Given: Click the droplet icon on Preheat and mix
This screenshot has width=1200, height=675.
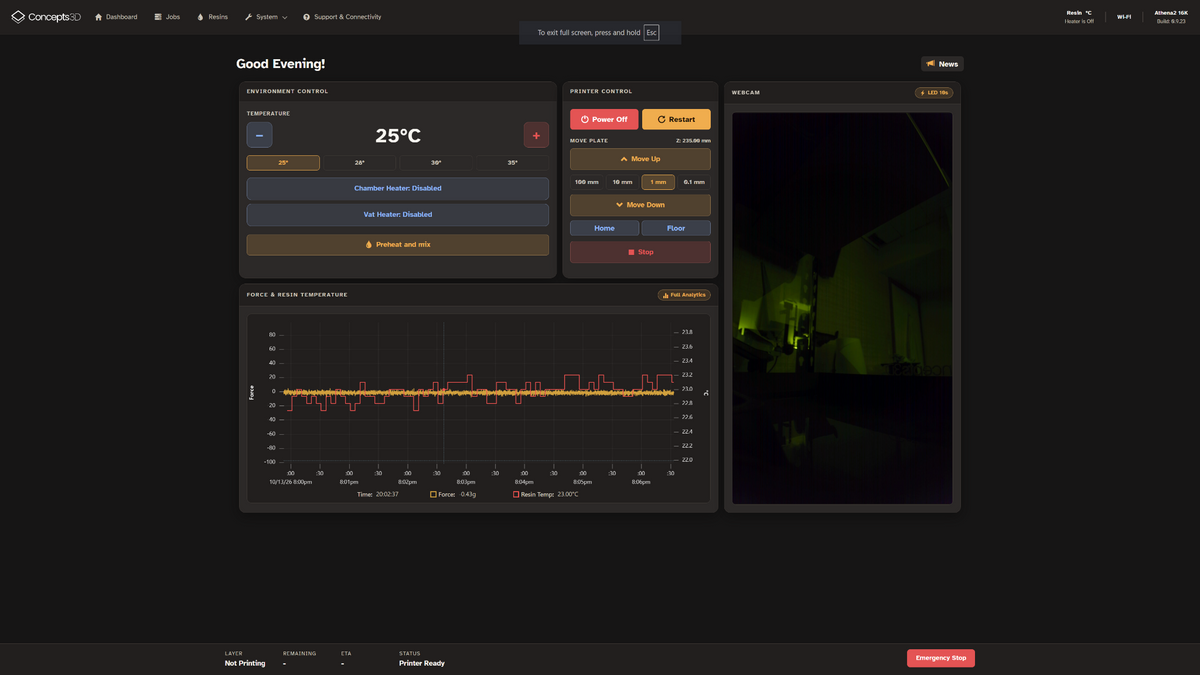Looking at the screenshot, I should pos(368,244).
